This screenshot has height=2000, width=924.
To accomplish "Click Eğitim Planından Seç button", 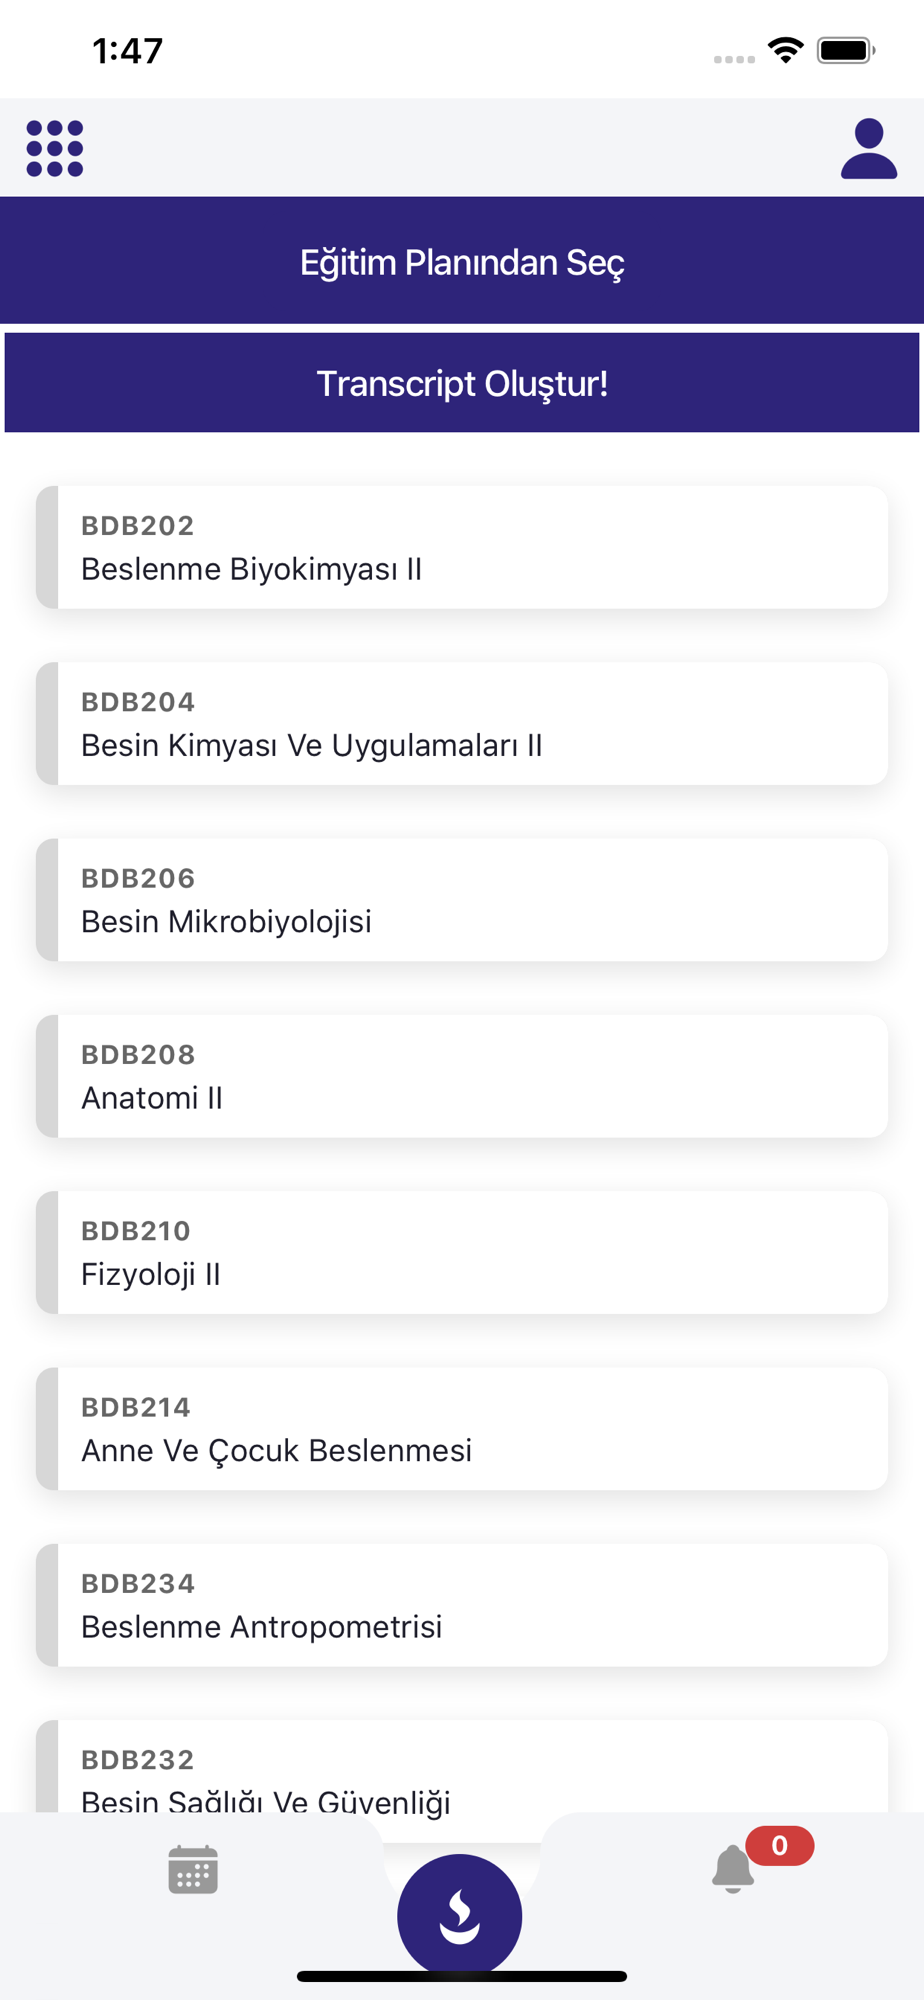I will (x=462, y=261).
